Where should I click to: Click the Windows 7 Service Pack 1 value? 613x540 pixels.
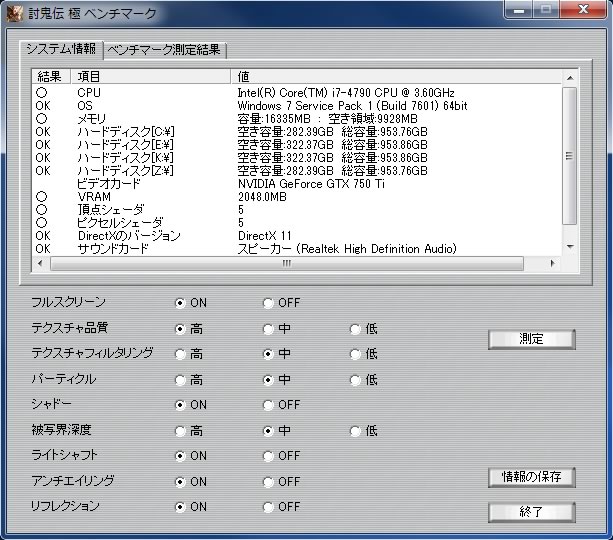pos(352,106)
